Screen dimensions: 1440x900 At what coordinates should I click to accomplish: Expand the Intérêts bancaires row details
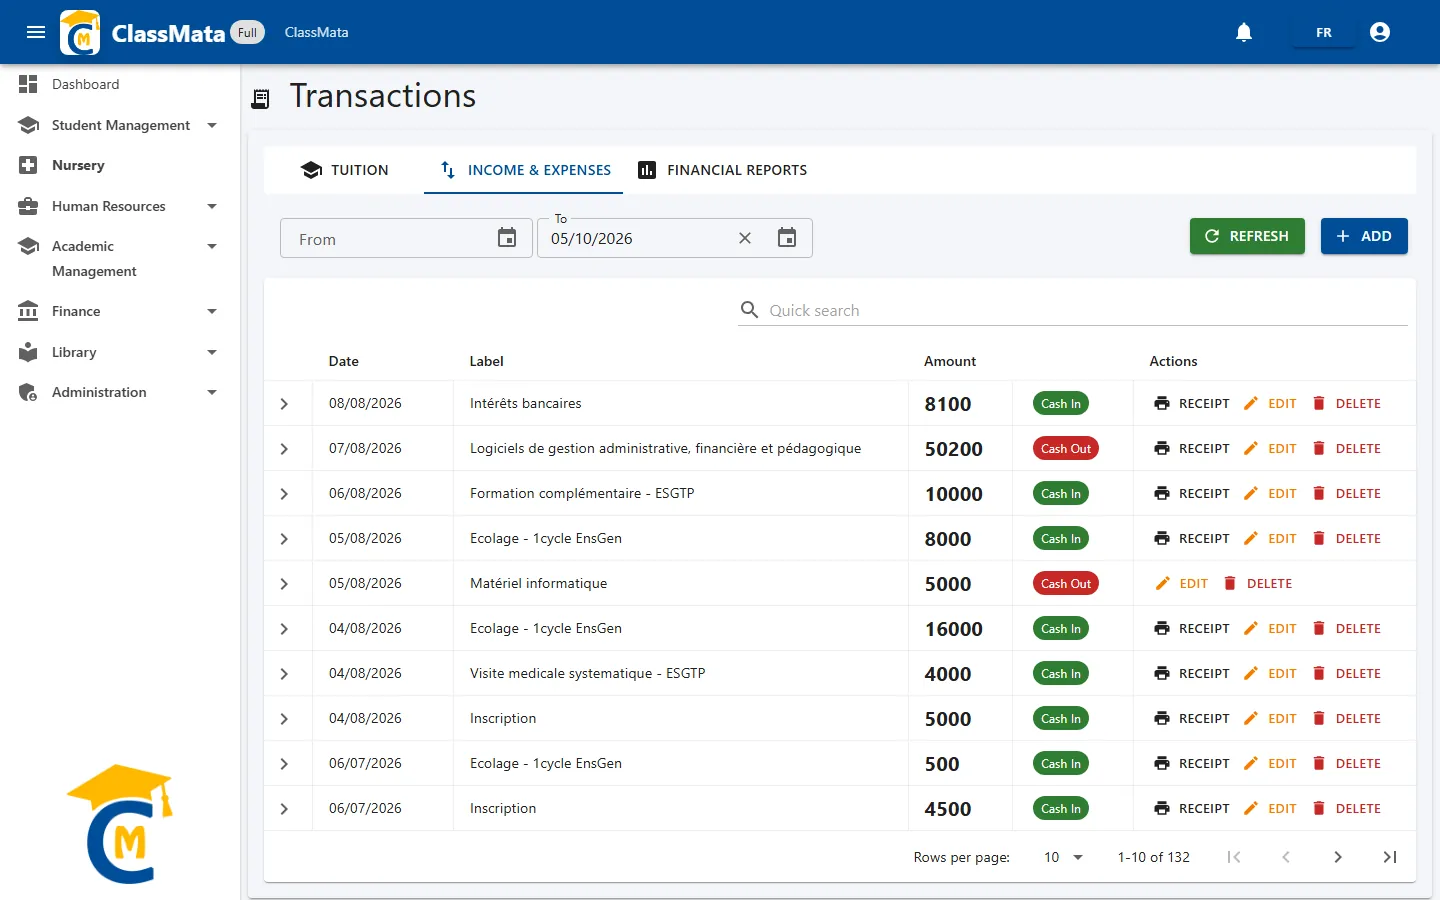[284, 404]
